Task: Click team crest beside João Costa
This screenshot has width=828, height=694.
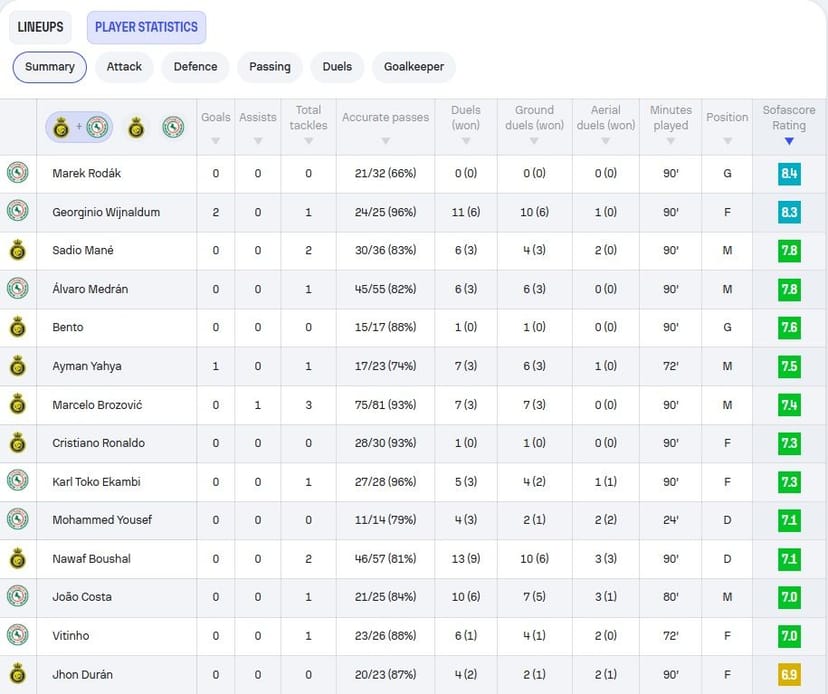Action: tap(17, 597)
